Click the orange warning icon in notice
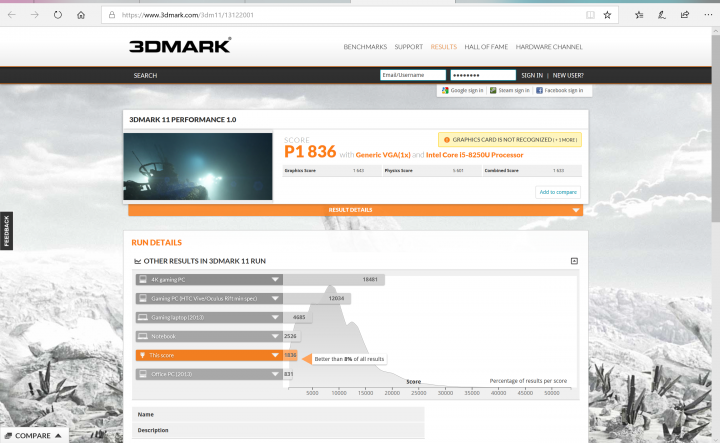Screen dimensions: 720x443 (x=446, y=140)
